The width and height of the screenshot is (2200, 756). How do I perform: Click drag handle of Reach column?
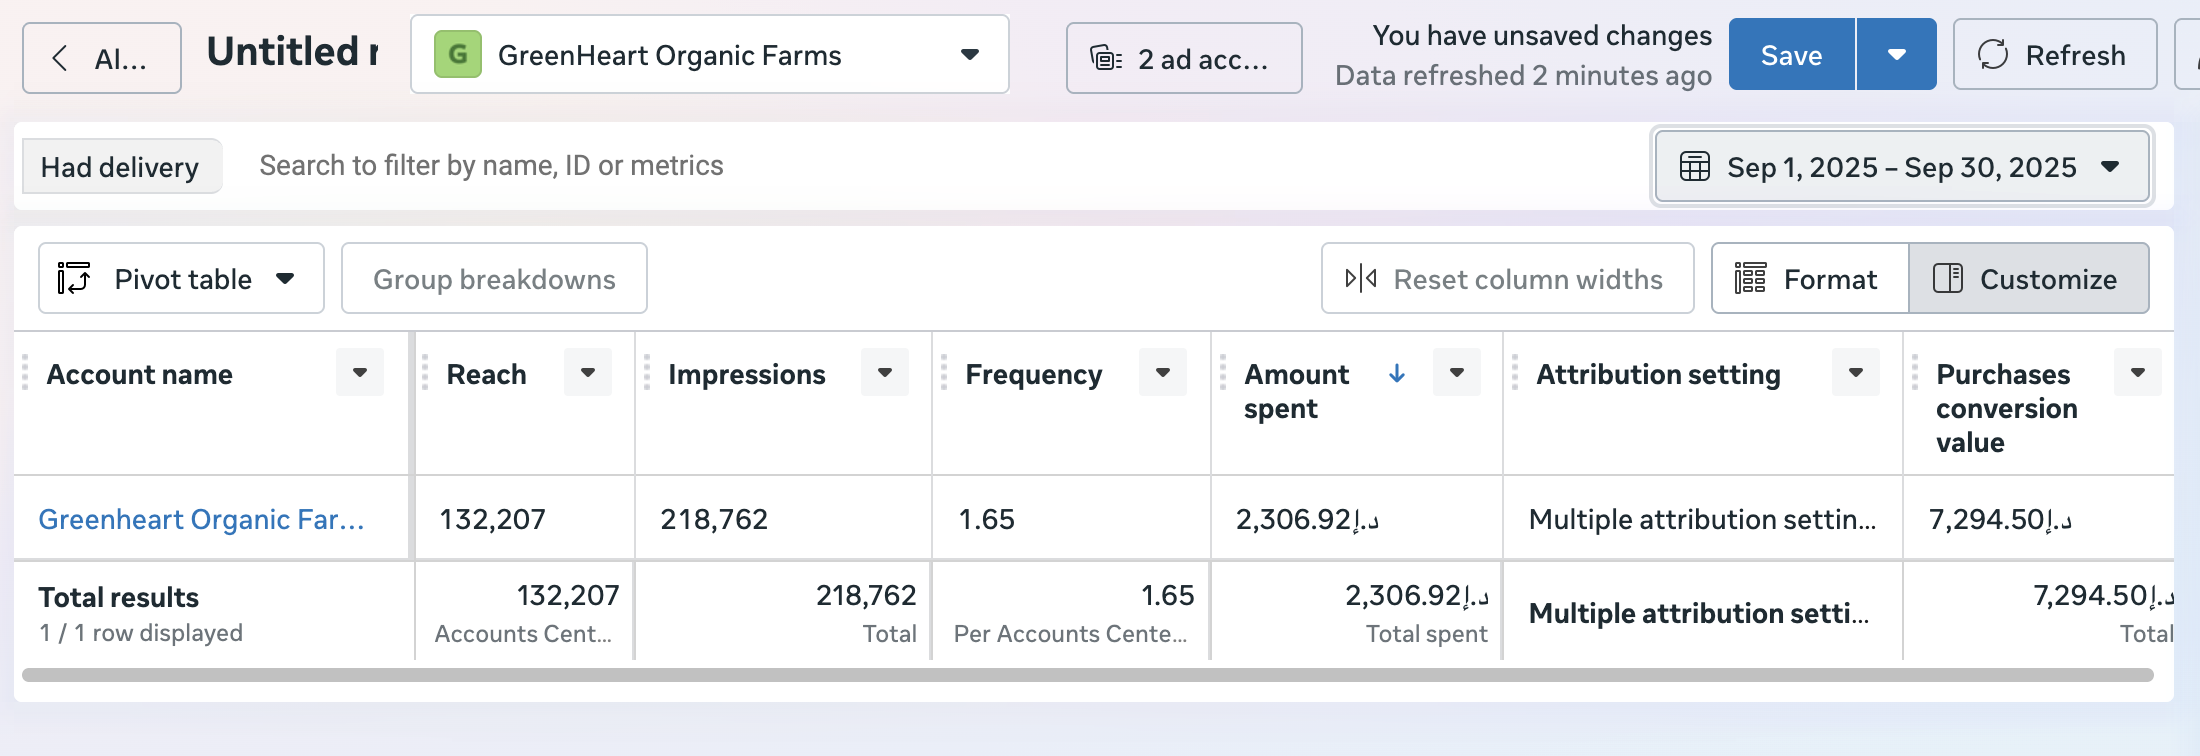click(425, 373)
